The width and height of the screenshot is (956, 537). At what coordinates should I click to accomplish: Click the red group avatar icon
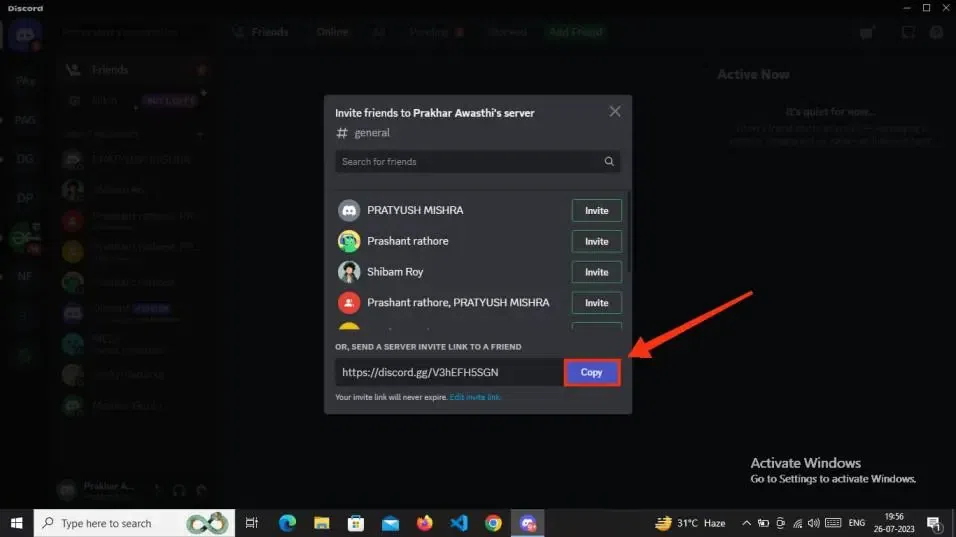pyautogui.click(x=349, y=303)
